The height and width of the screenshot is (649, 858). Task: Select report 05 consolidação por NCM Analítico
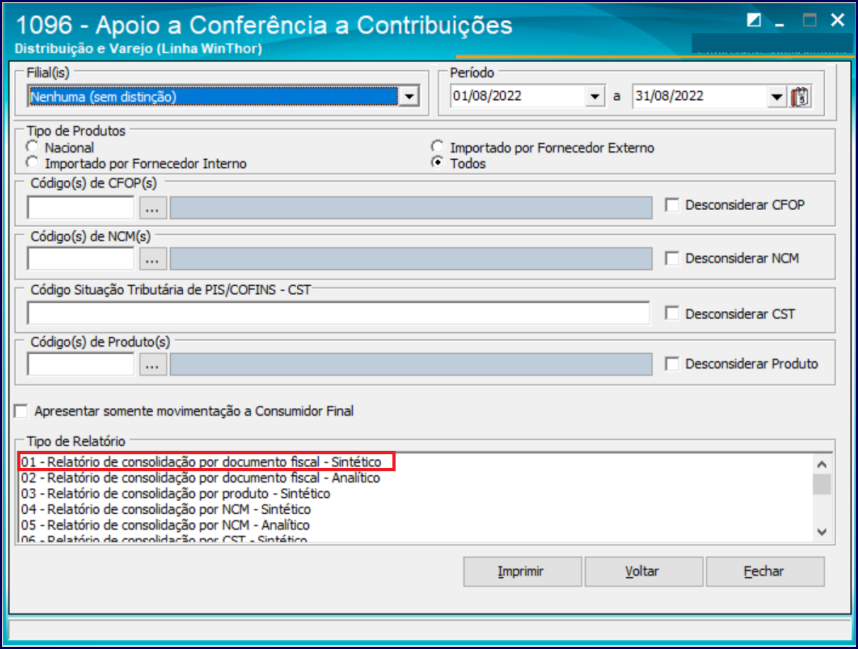(x=165, y=525)
